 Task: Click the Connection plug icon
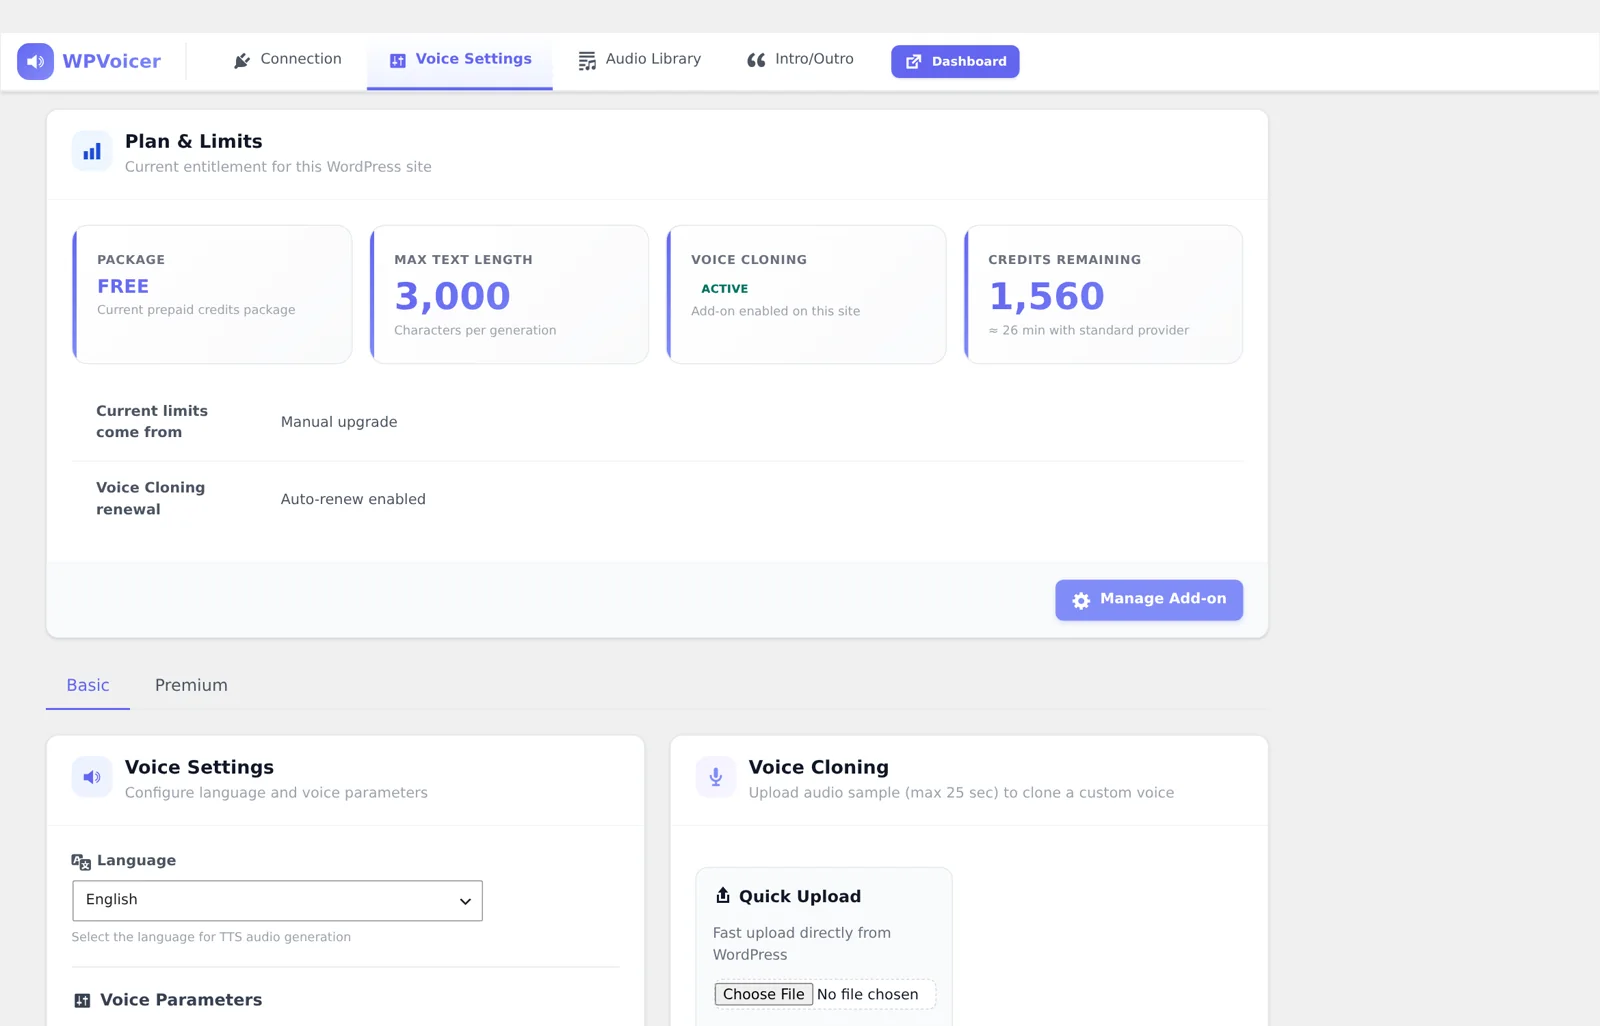[242, 61]
